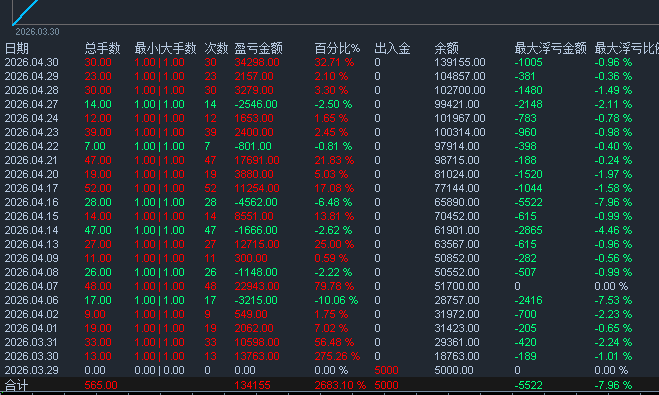Select the 2026.04.01 date cell
Image resolution: width=659 pixels, height=395 pixels.
click(32, 329)
